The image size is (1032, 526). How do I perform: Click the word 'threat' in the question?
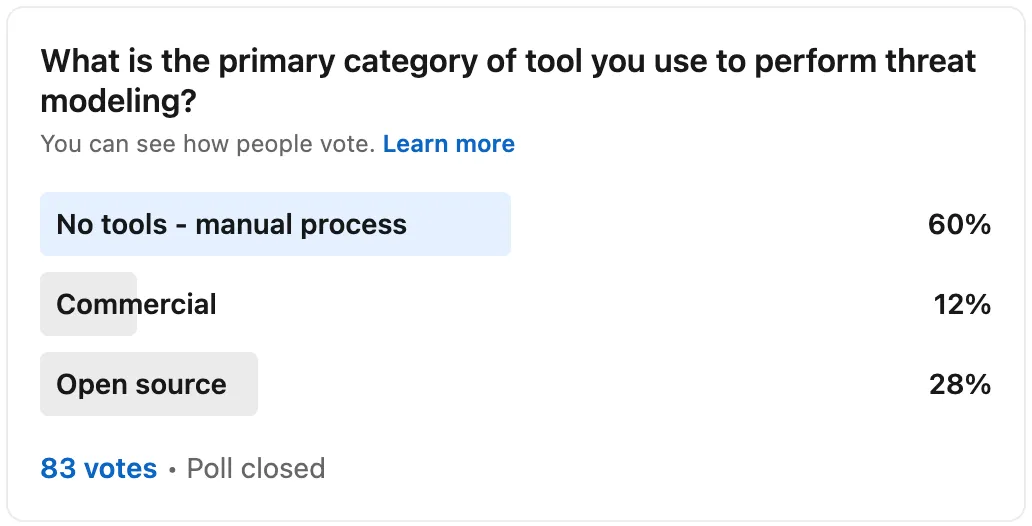(x=931, y=61)
